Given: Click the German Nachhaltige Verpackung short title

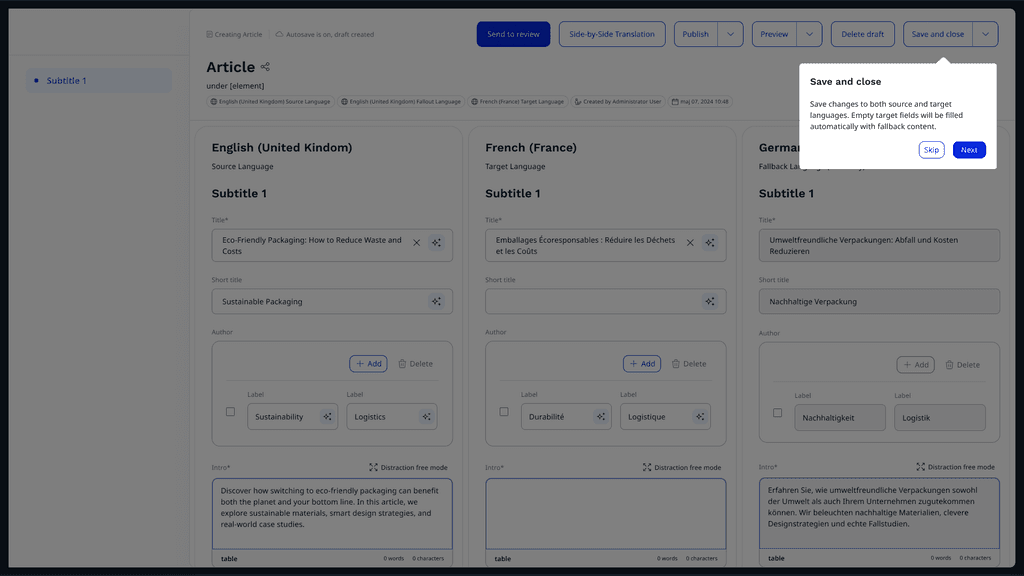Looking at the screenshot, I should 879,302.
